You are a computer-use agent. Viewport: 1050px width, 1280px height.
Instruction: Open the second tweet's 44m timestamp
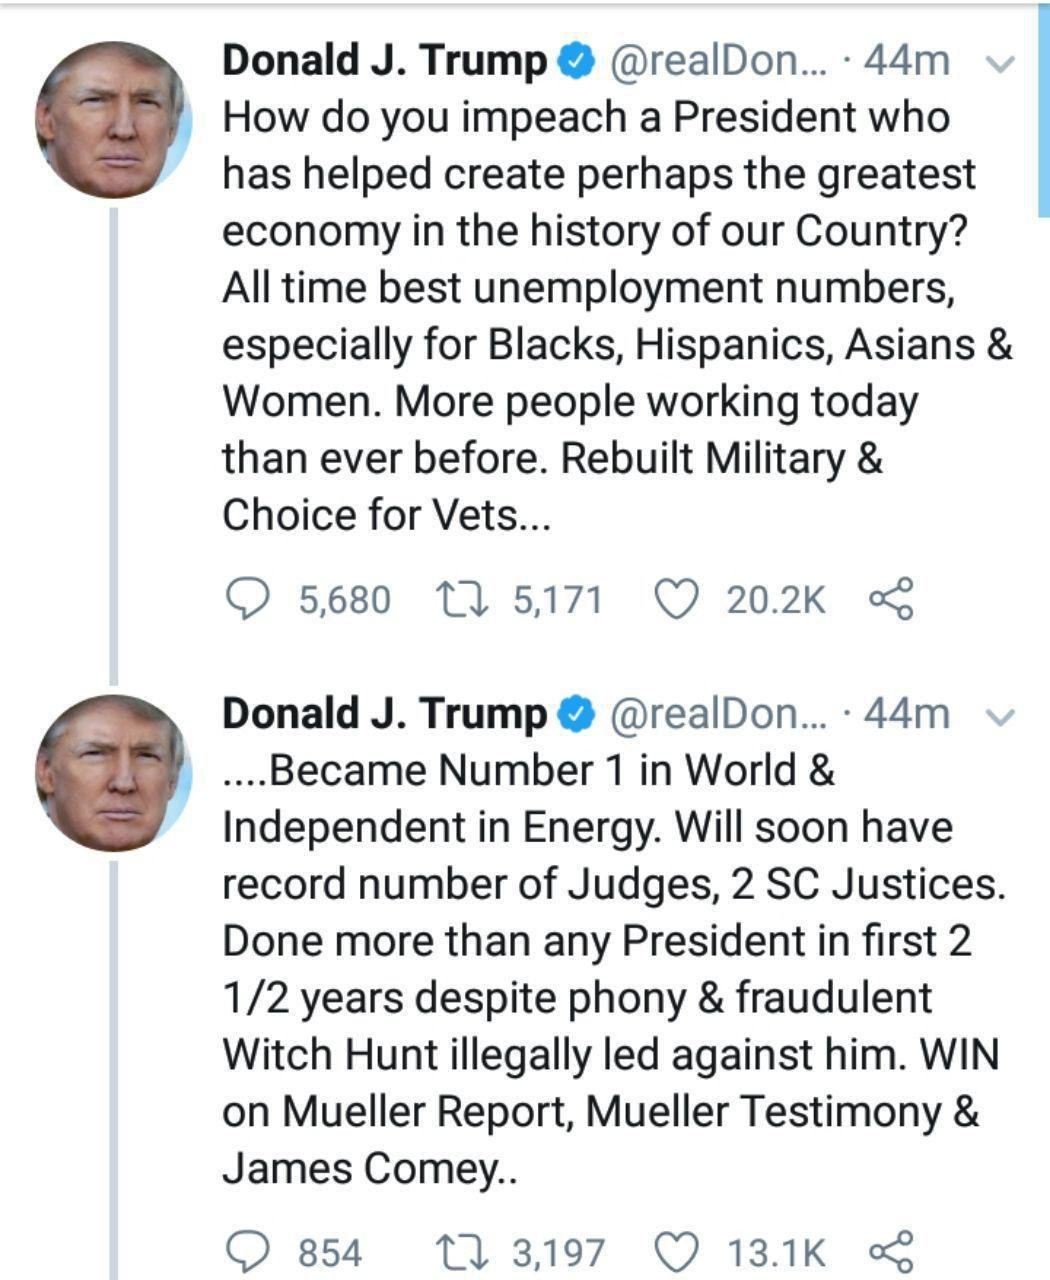pos(906,714)
